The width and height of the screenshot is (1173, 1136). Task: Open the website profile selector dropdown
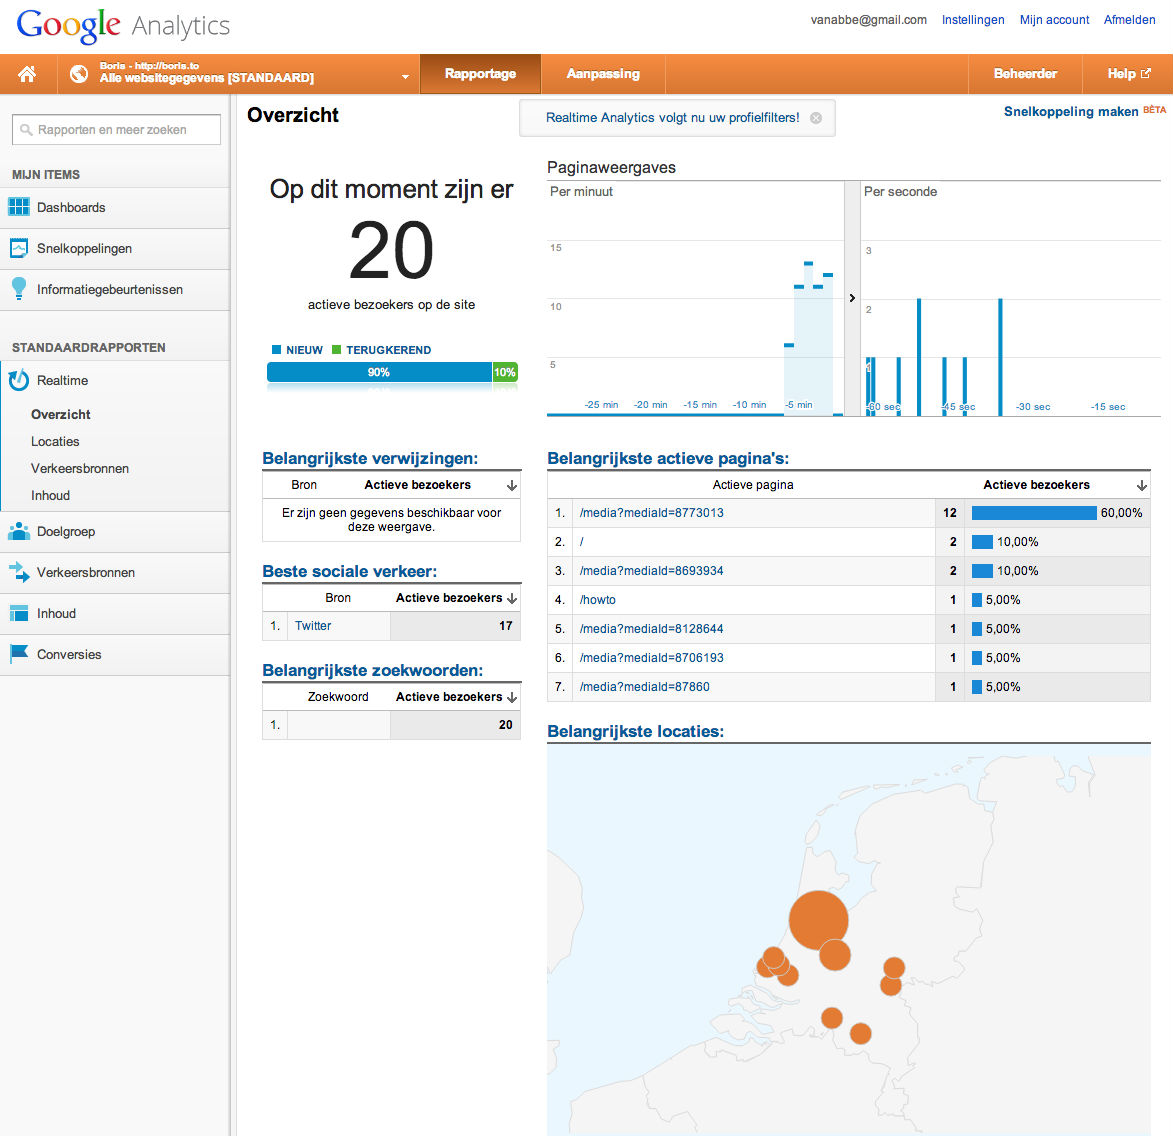click(405, 77)
